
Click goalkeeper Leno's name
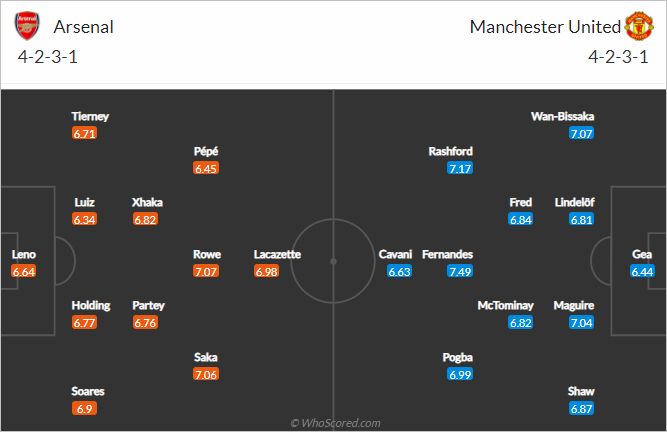24,254
